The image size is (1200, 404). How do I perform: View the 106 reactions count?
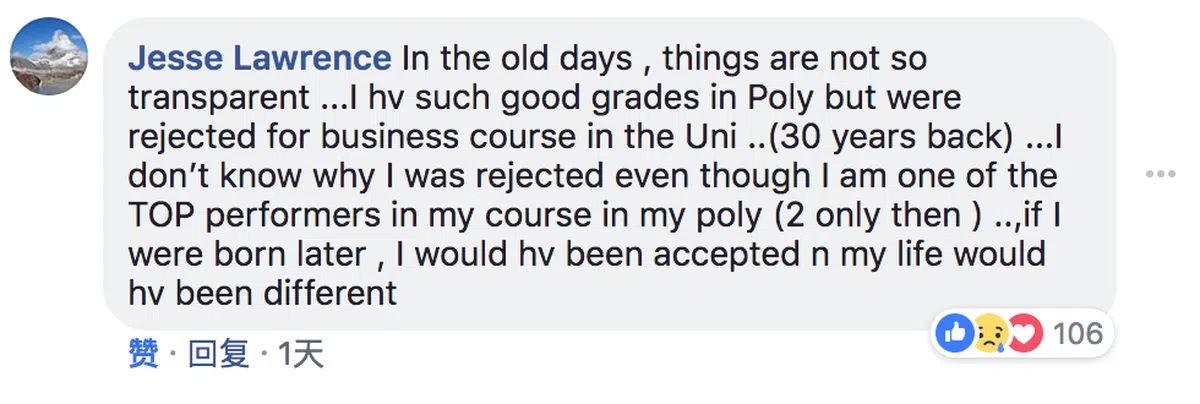[1076, 332]
